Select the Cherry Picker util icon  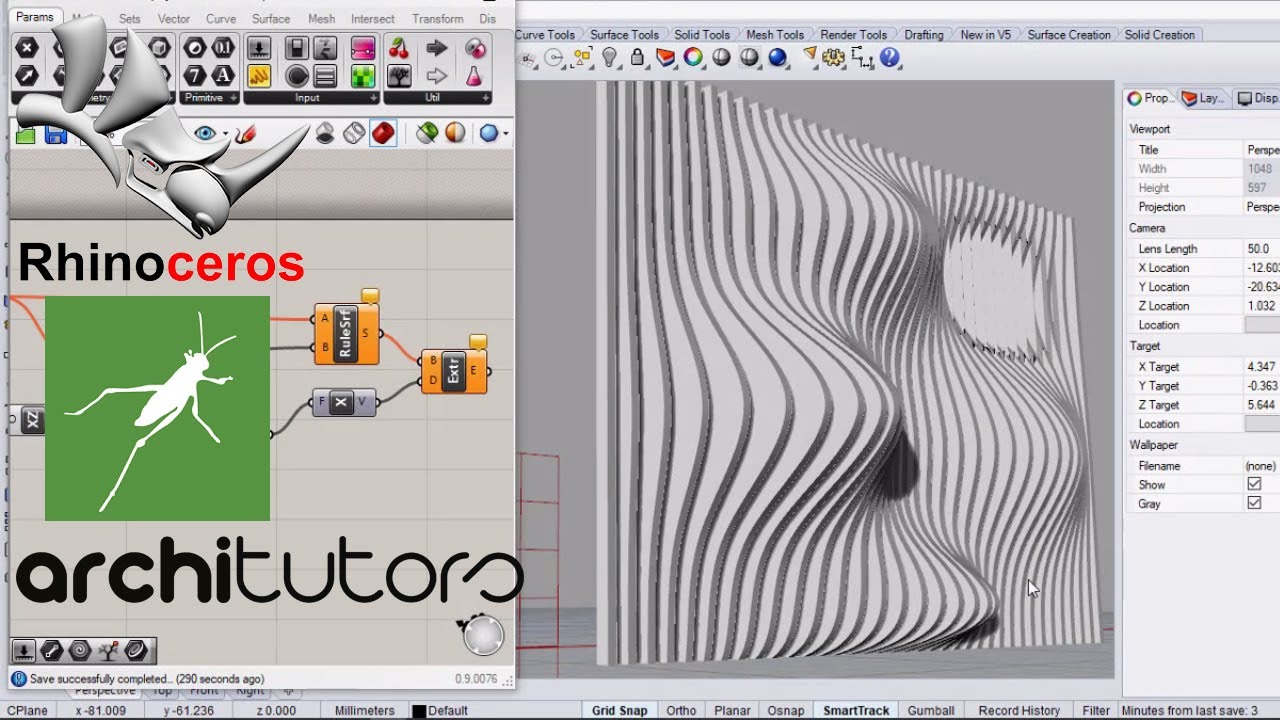pyautogui.click(x=398, y=48)
